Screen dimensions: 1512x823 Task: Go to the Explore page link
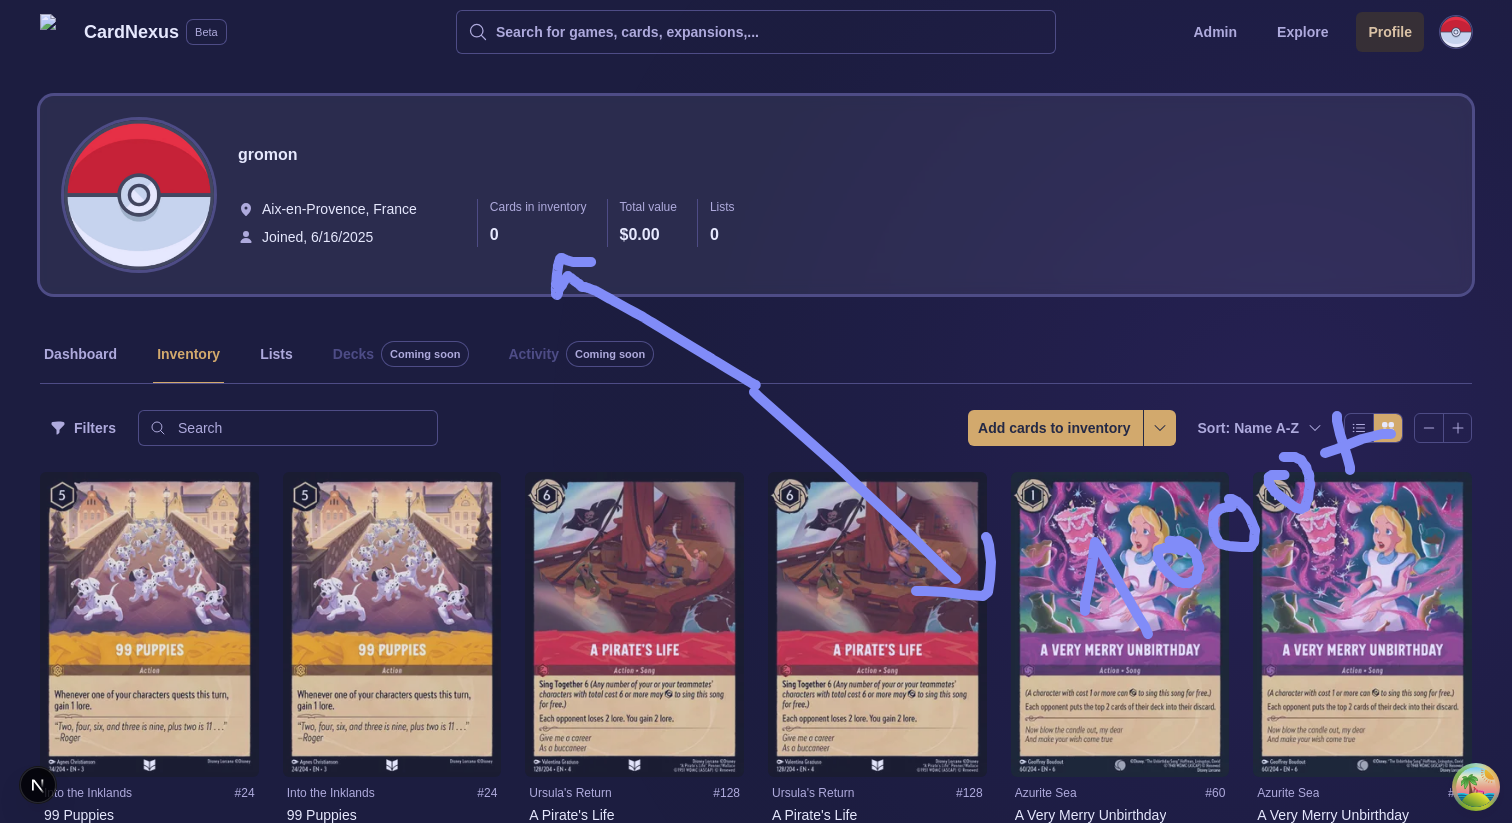click(x=1302, y=32)
